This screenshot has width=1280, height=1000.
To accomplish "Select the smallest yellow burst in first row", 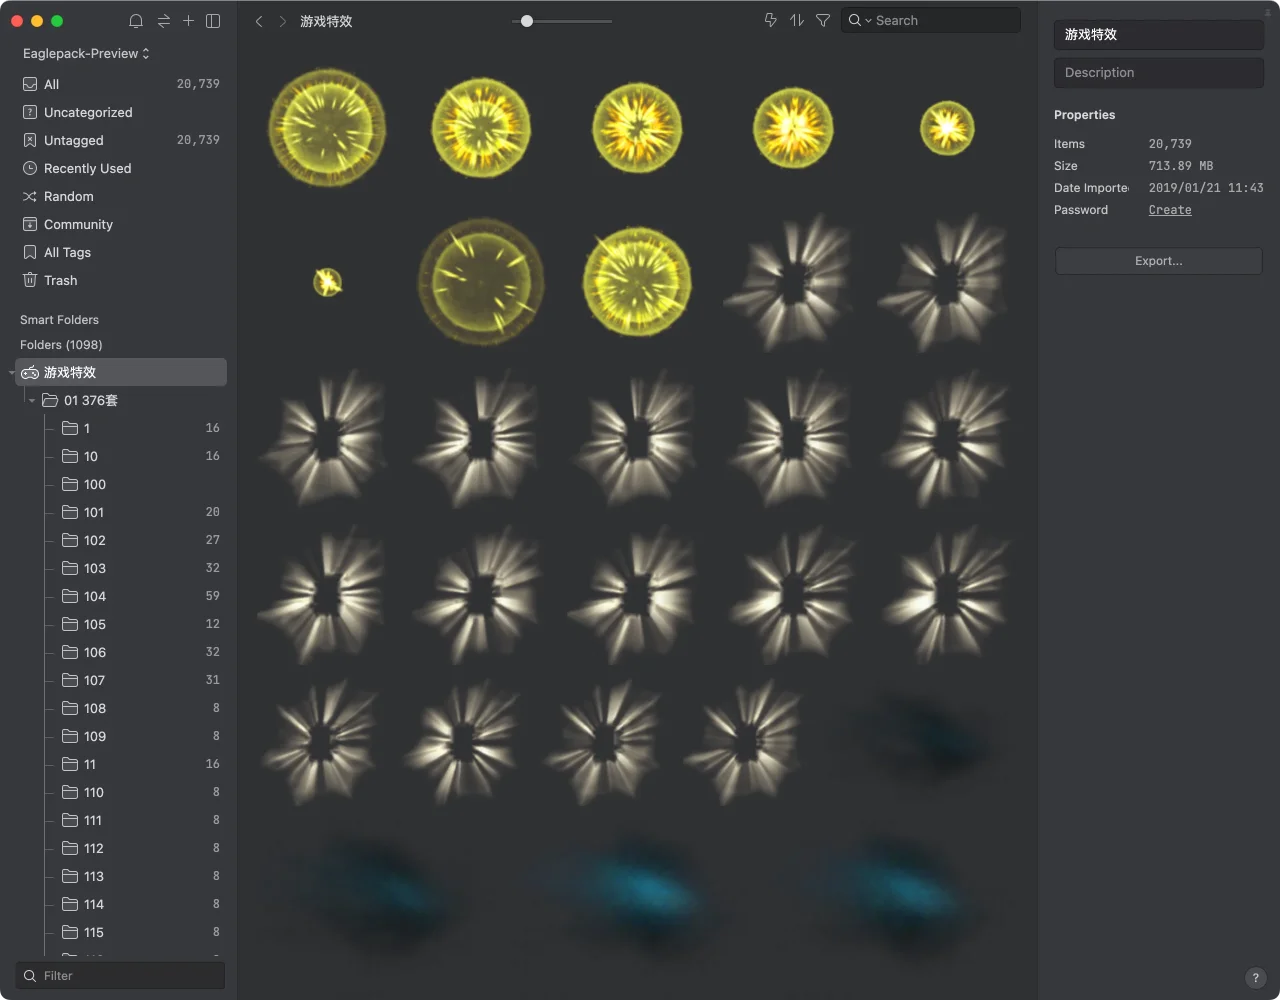I will click(947, 128).
